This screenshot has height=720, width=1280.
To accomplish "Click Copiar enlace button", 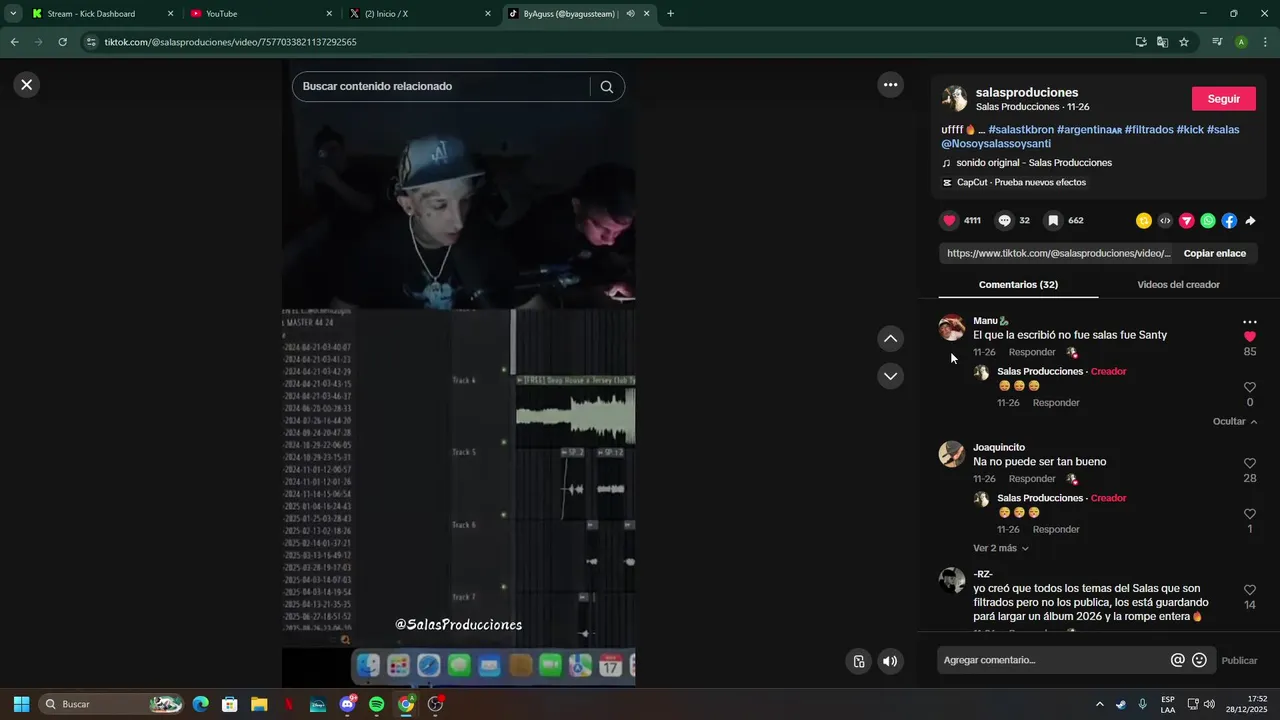I will [x=1214, y=254].
